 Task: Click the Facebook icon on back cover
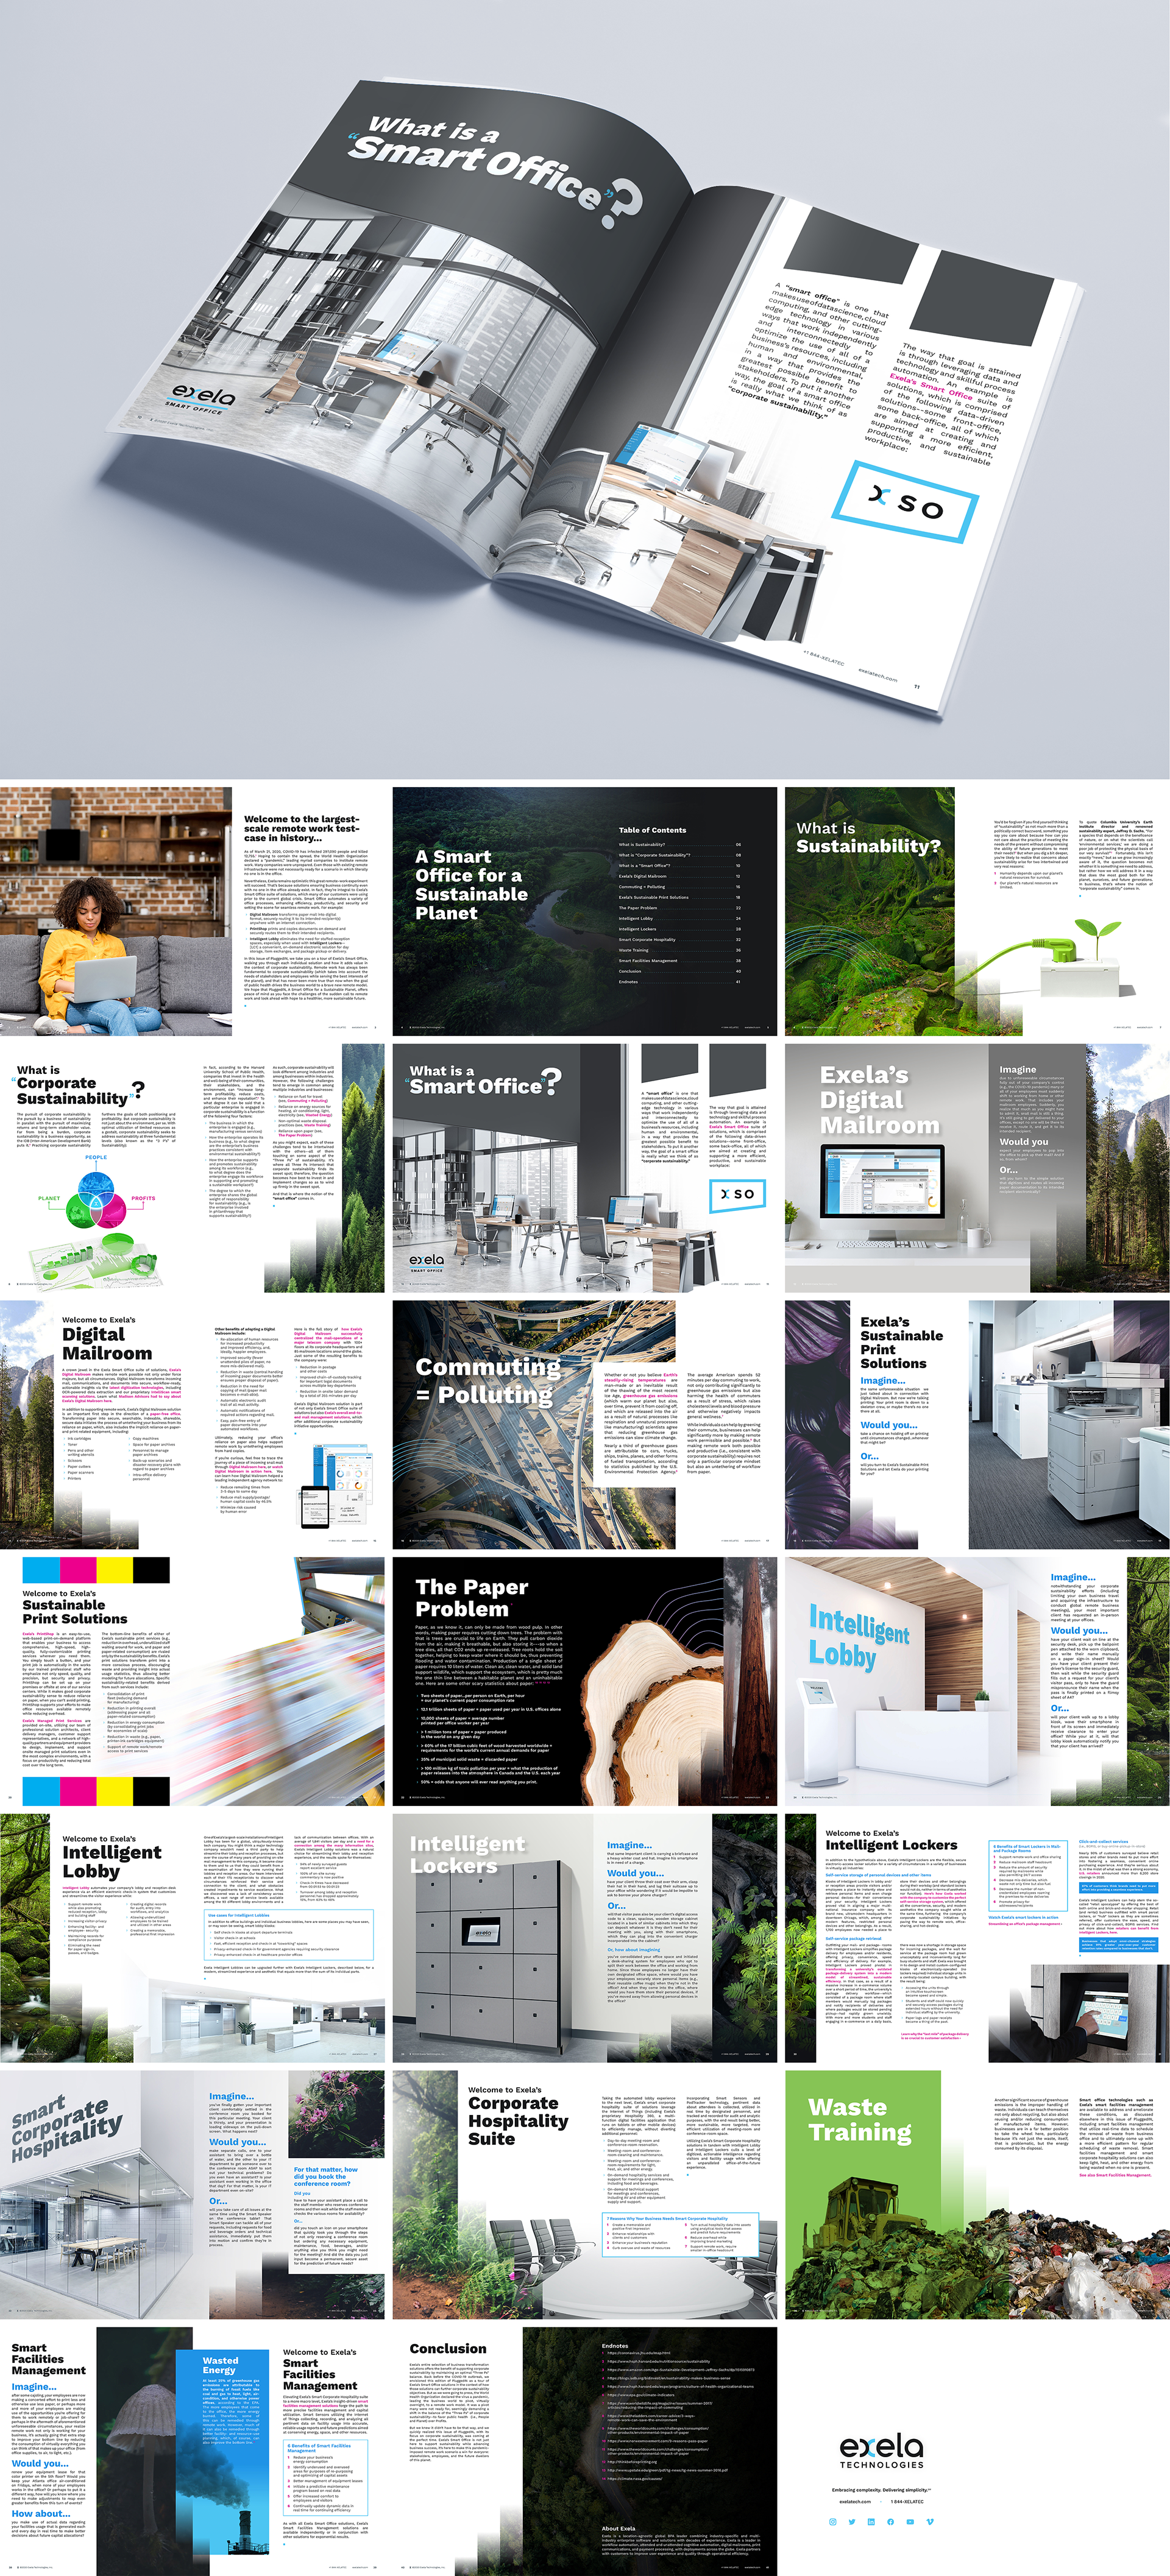[890, 2522]
